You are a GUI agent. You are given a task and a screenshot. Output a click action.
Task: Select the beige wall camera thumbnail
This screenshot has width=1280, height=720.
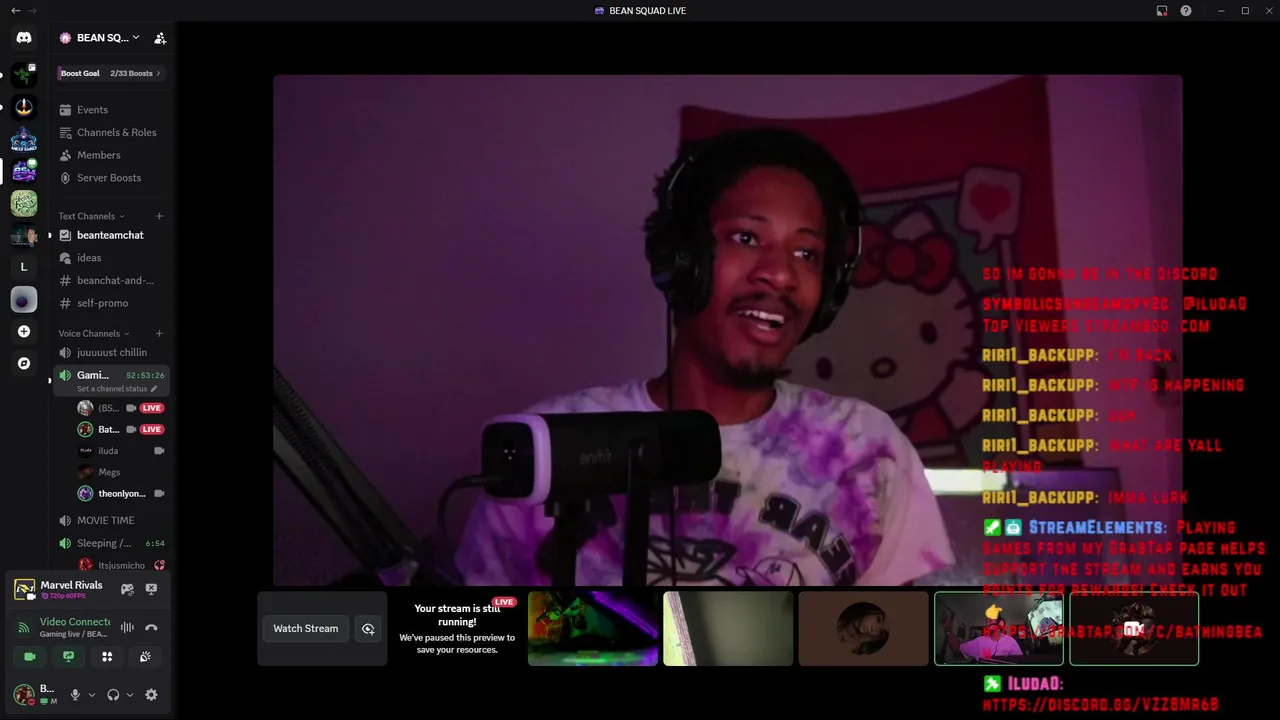[x=728, y=628]
